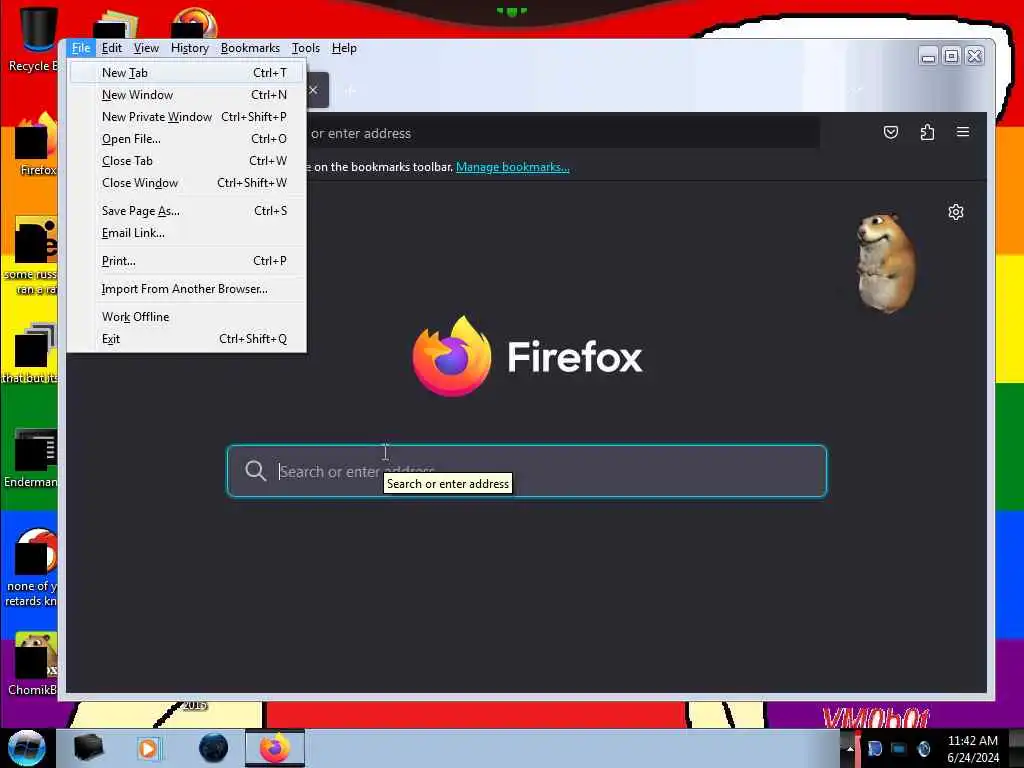Click the volume tray icon

923,749
